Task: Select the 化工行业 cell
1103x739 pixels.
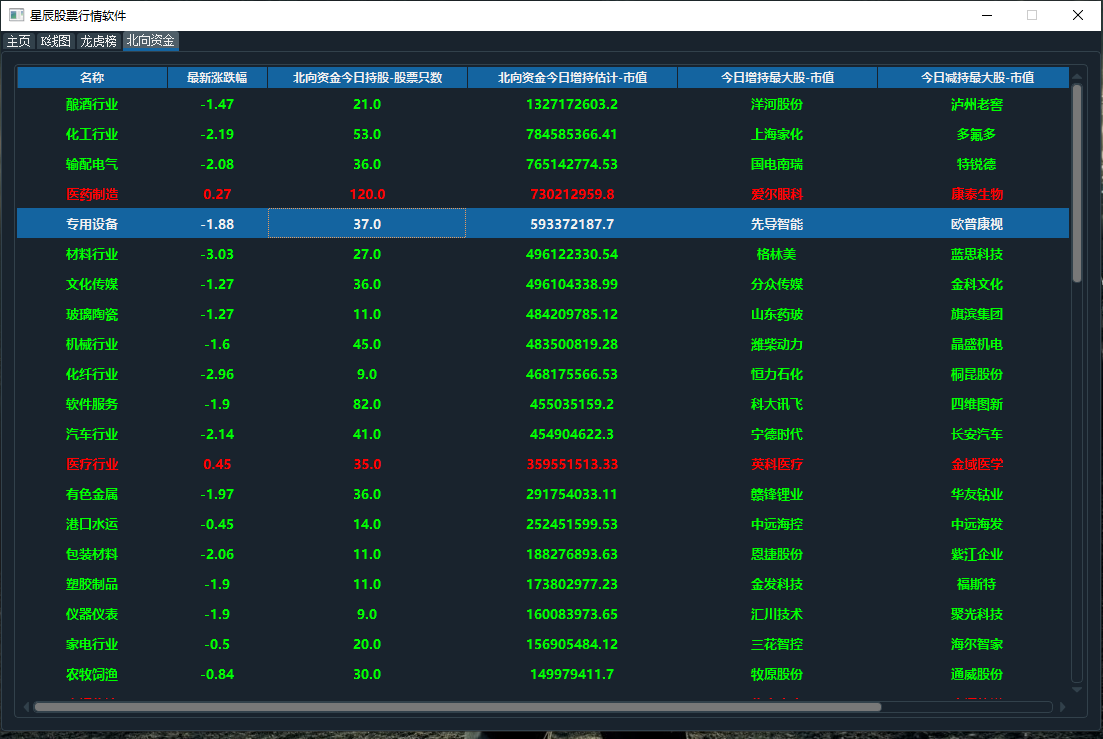Action: point(92,134)
